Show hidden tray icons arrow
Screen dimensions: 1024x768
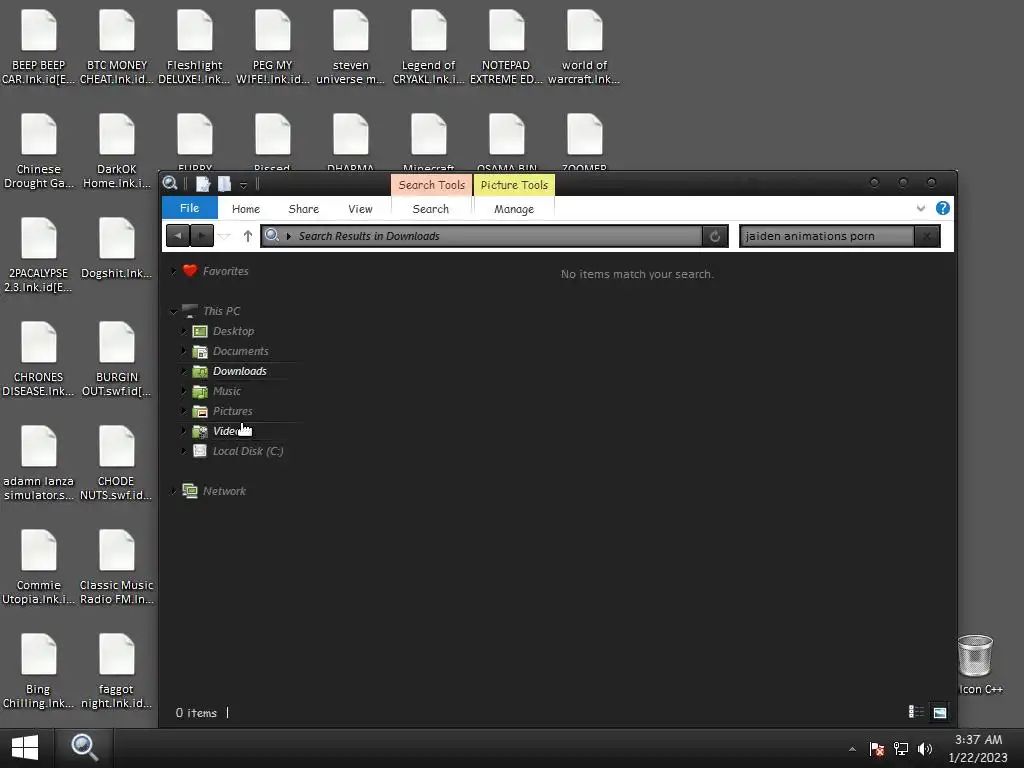pyautogui.click(x=852, y=749)
